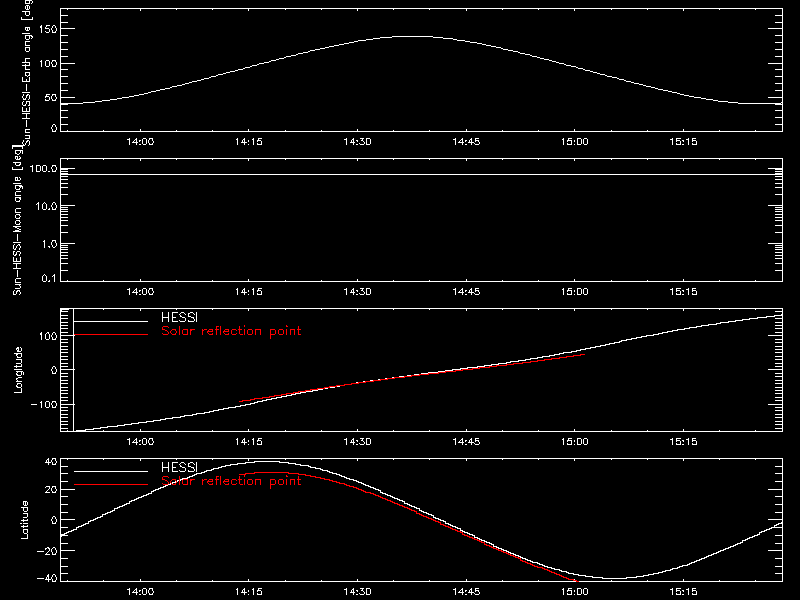Viewport: 800px width, 600px height.
Task: Click the Sun-HESSI-Earth angle axis label
Action: coord(27,73)
